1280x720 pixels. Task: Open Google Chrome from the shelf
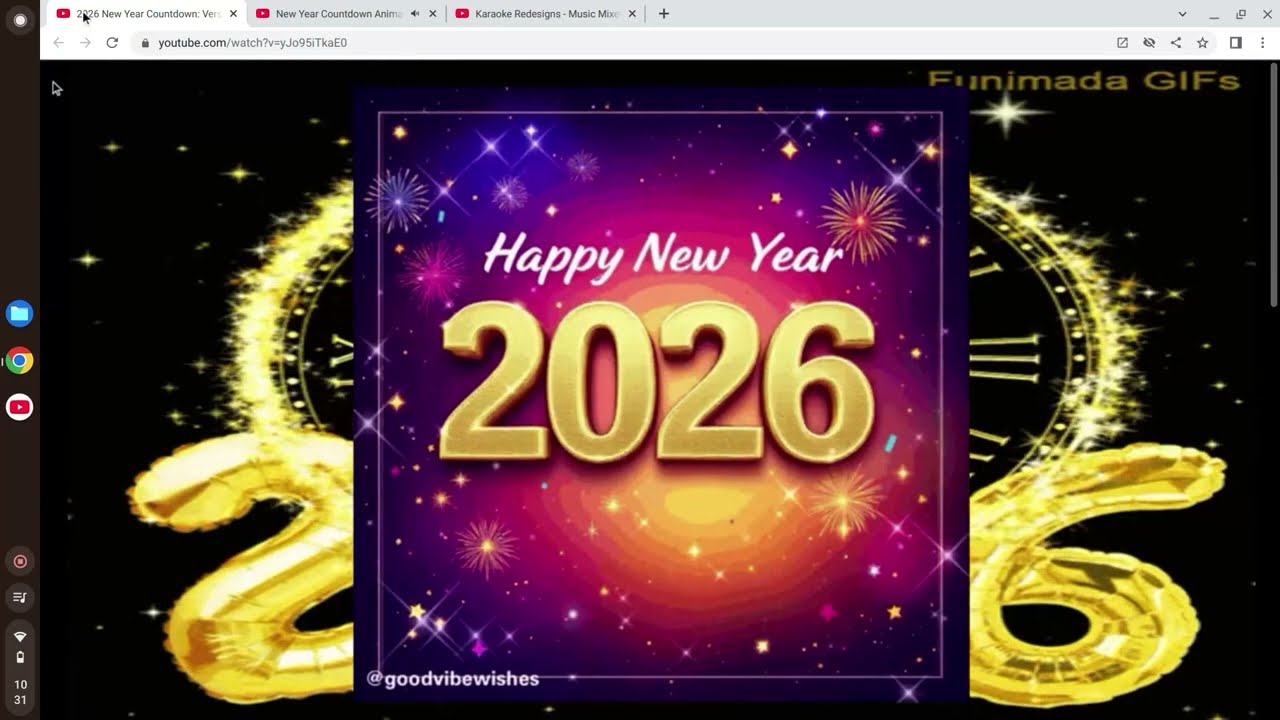click(x=19, y=361)
